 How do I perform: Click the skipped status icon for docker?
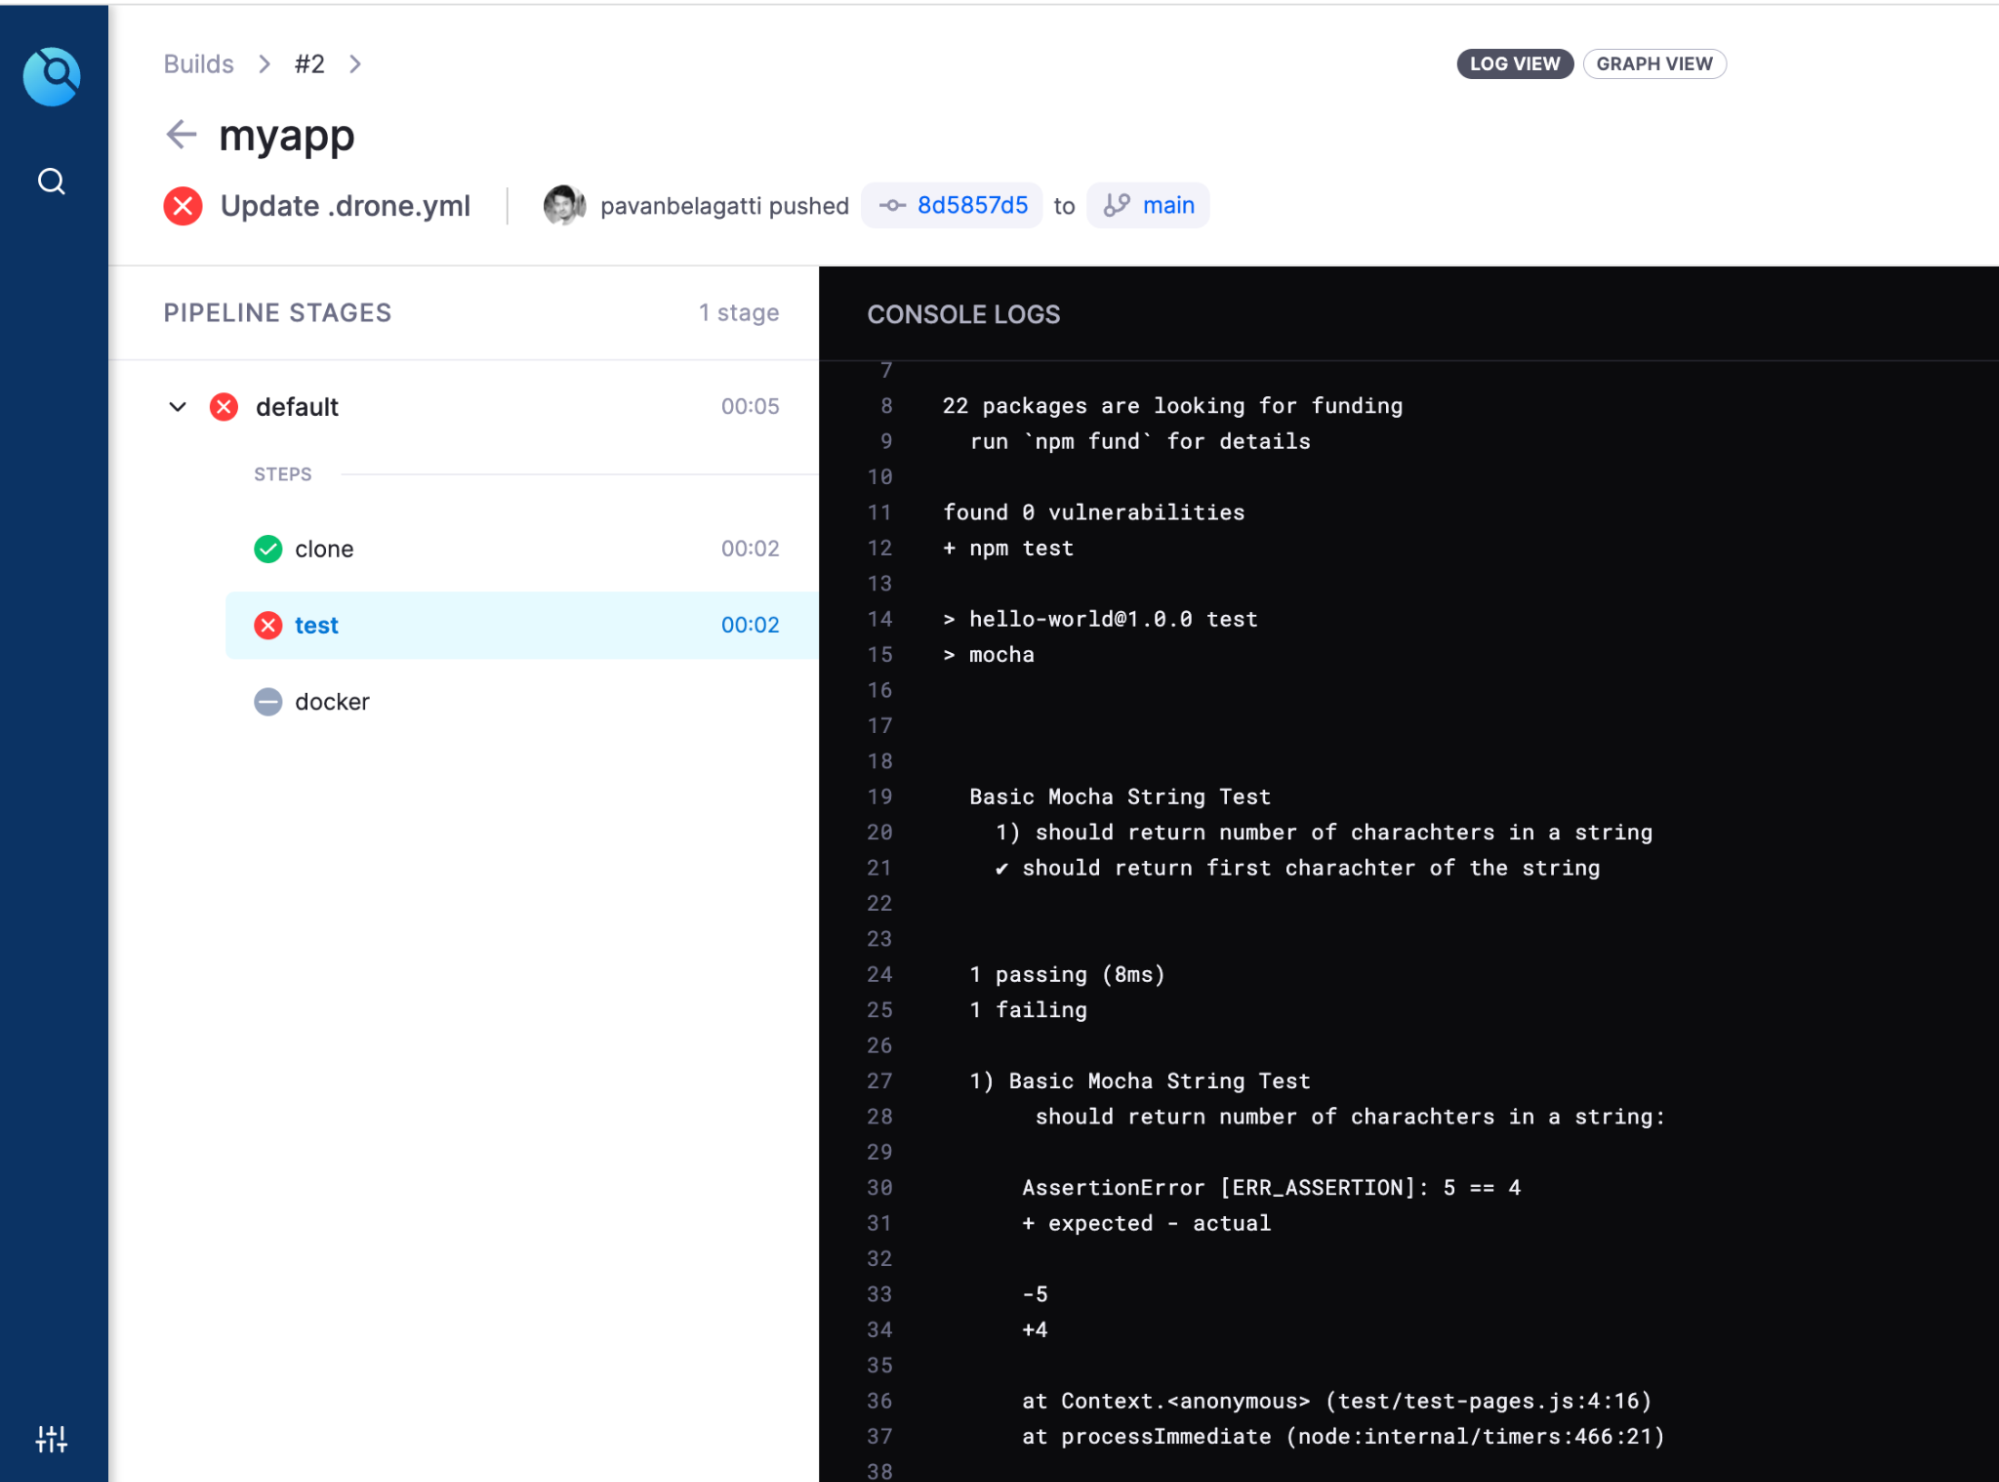click(x=268, y=702)
